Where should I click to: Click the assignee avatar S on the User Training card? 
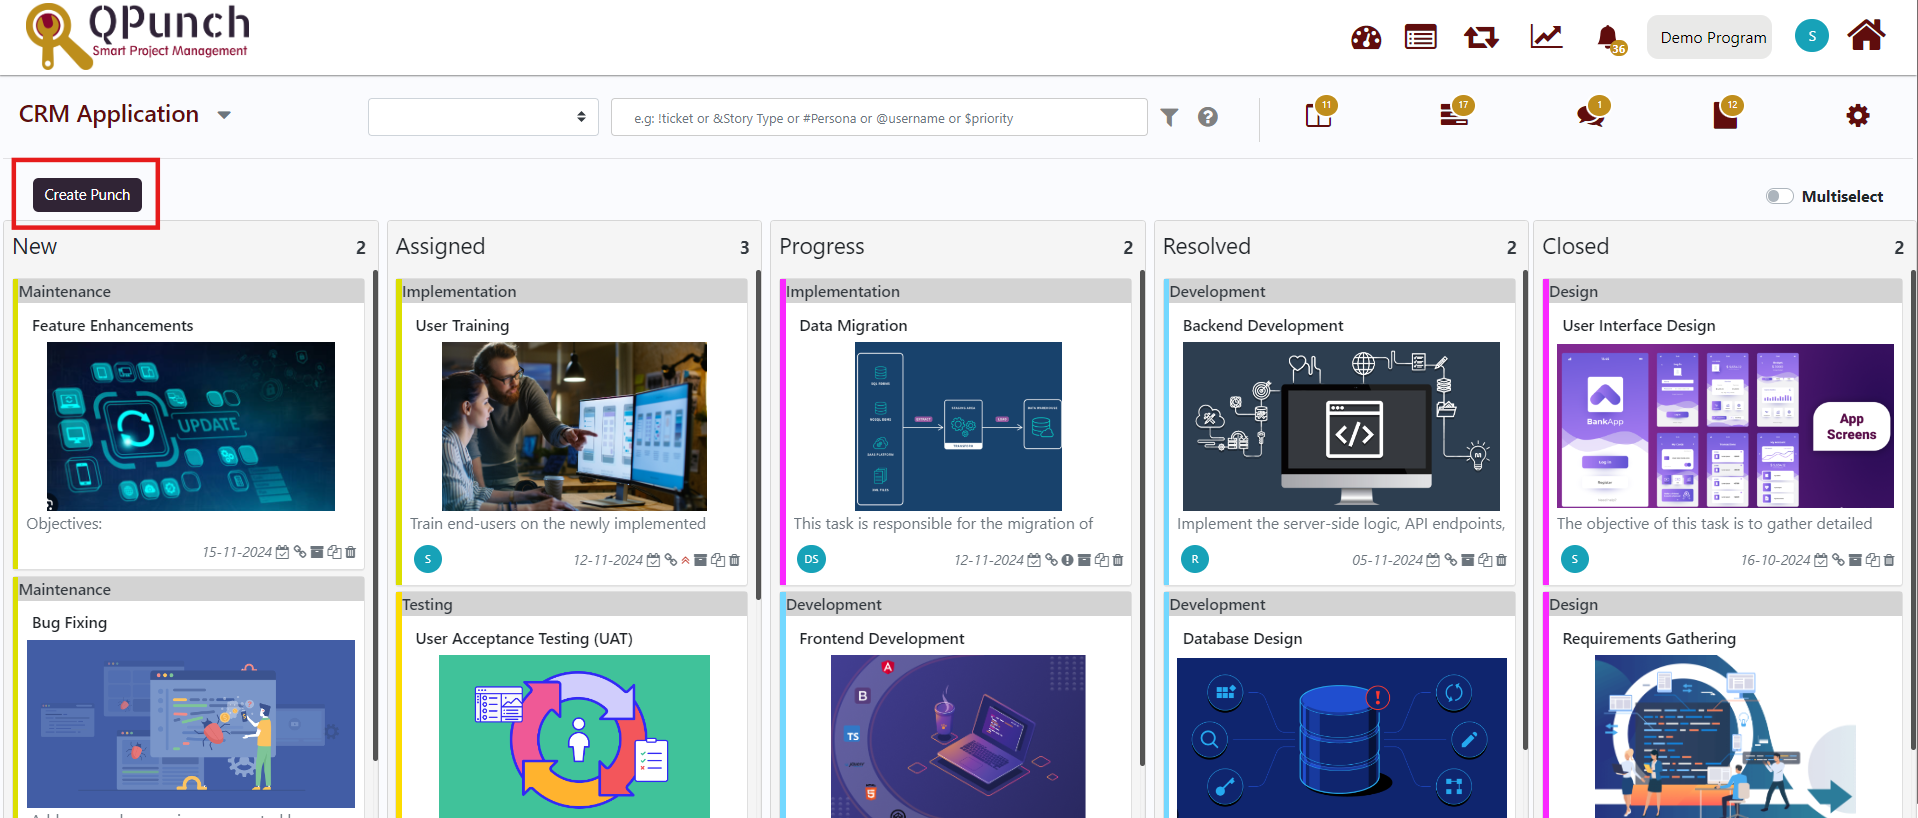[428, 559]
